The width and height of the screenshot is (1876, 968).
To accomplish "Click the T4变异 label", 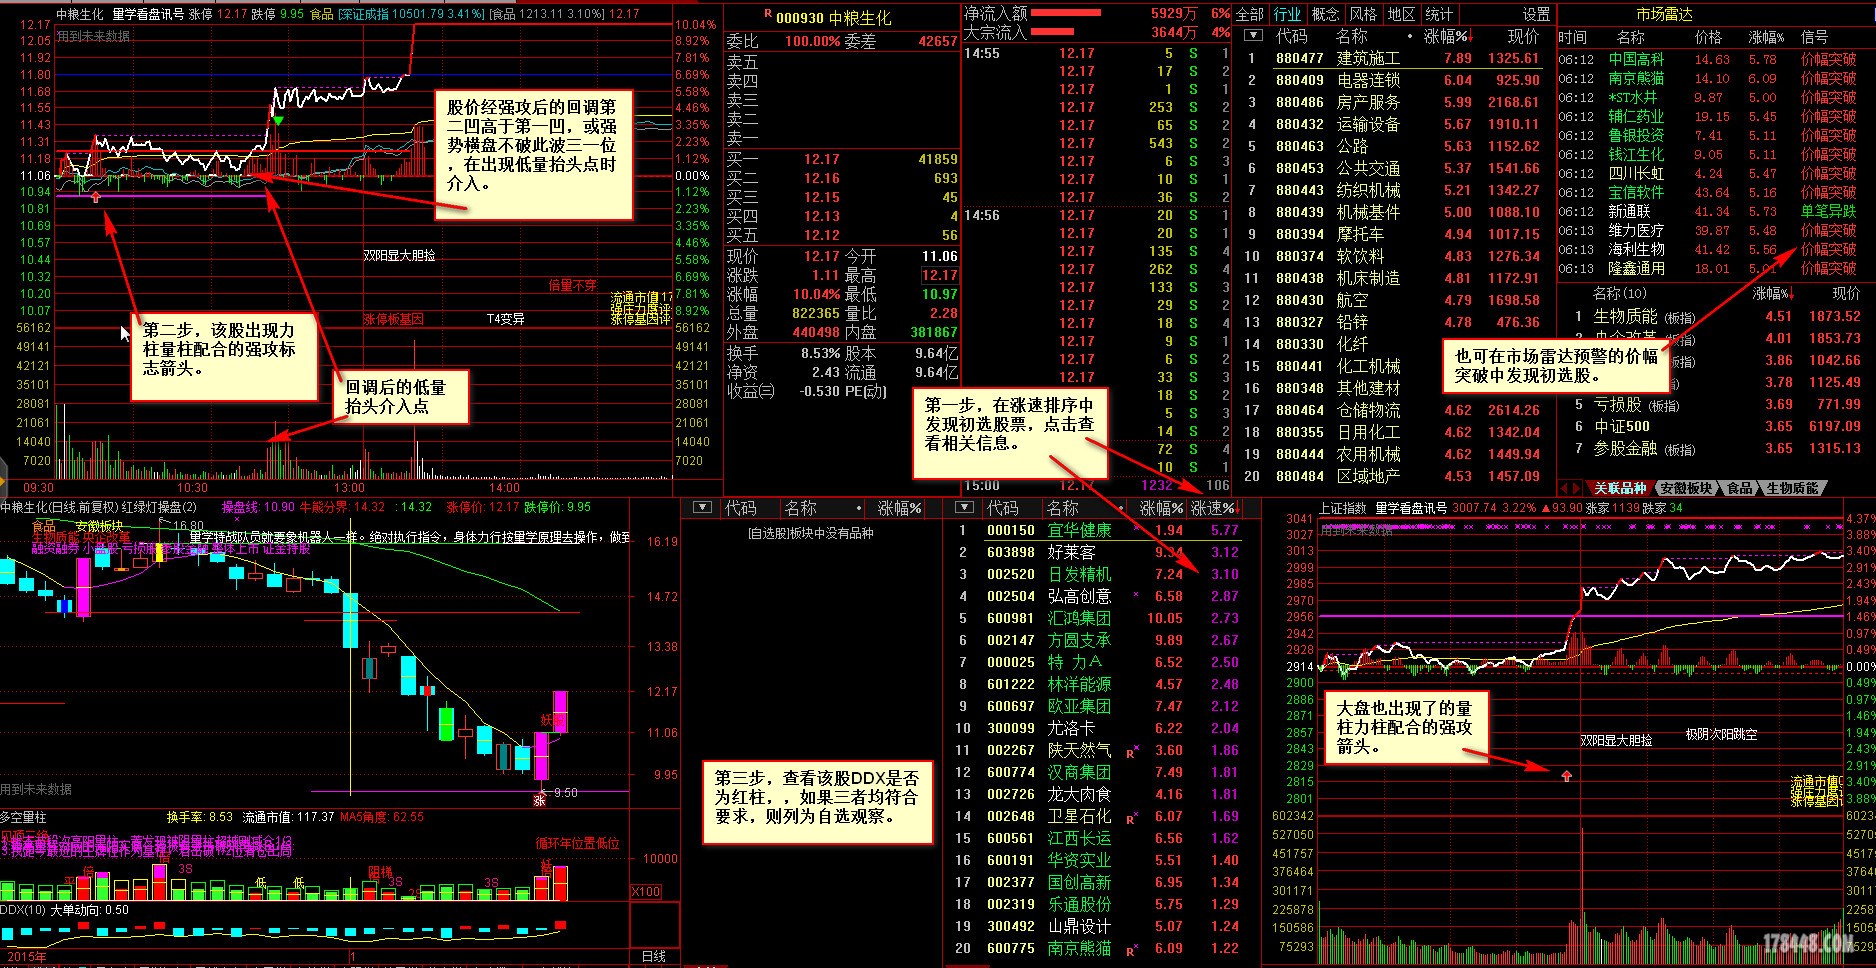I will [505, 319].
